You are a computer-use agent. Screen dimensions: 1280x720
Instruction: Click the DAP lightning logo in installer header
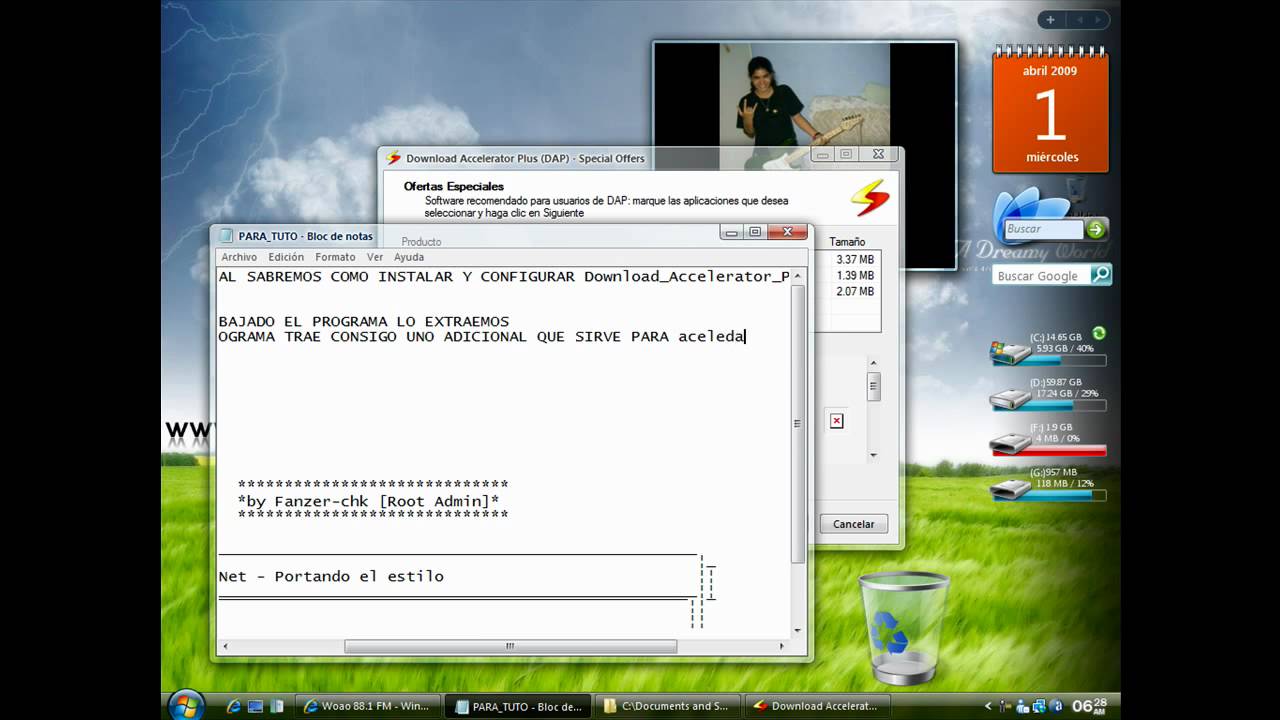tap(869, 197)
